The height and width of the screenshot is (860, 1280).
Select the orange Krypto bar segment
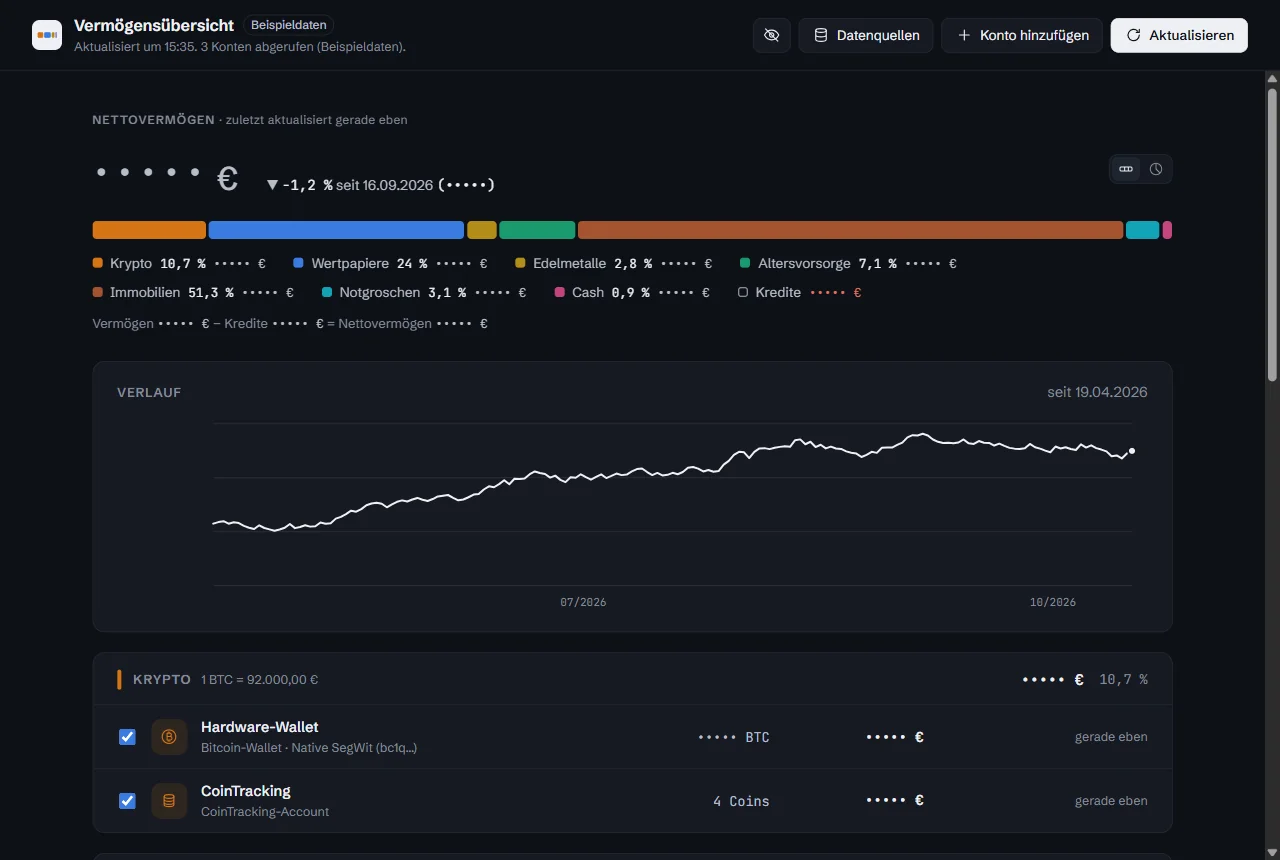(149, 230)
